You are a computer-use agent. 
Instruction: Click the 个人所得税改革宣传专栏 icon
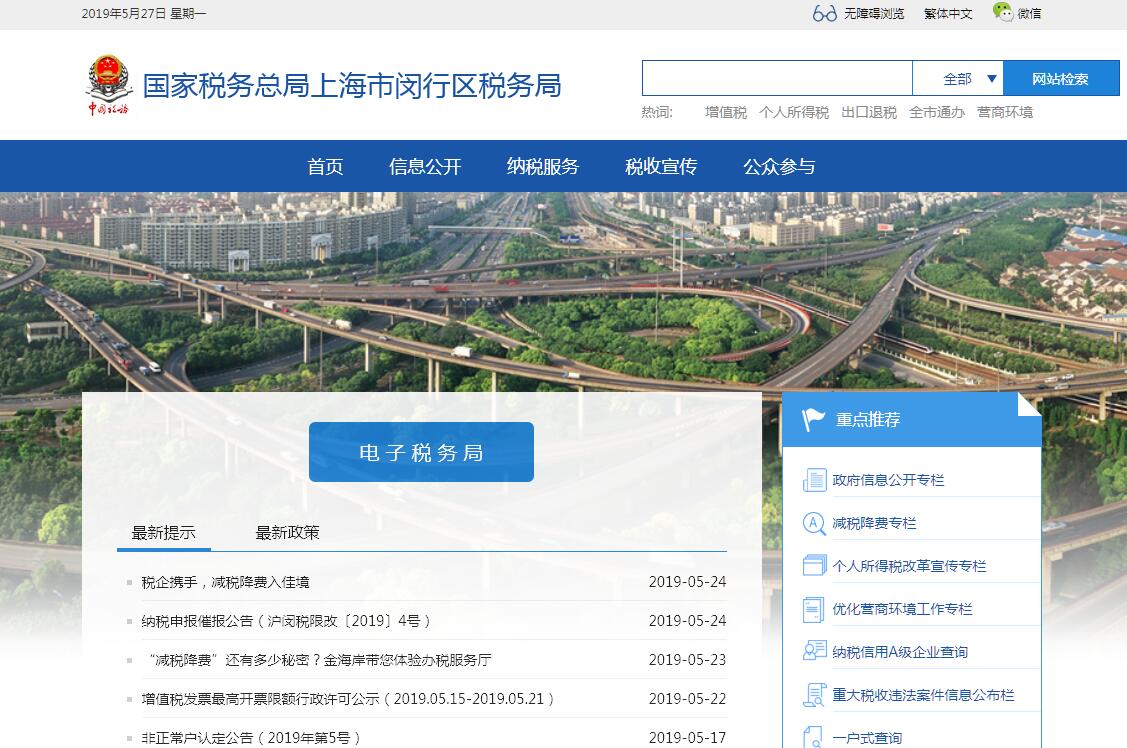pos(814,566)
